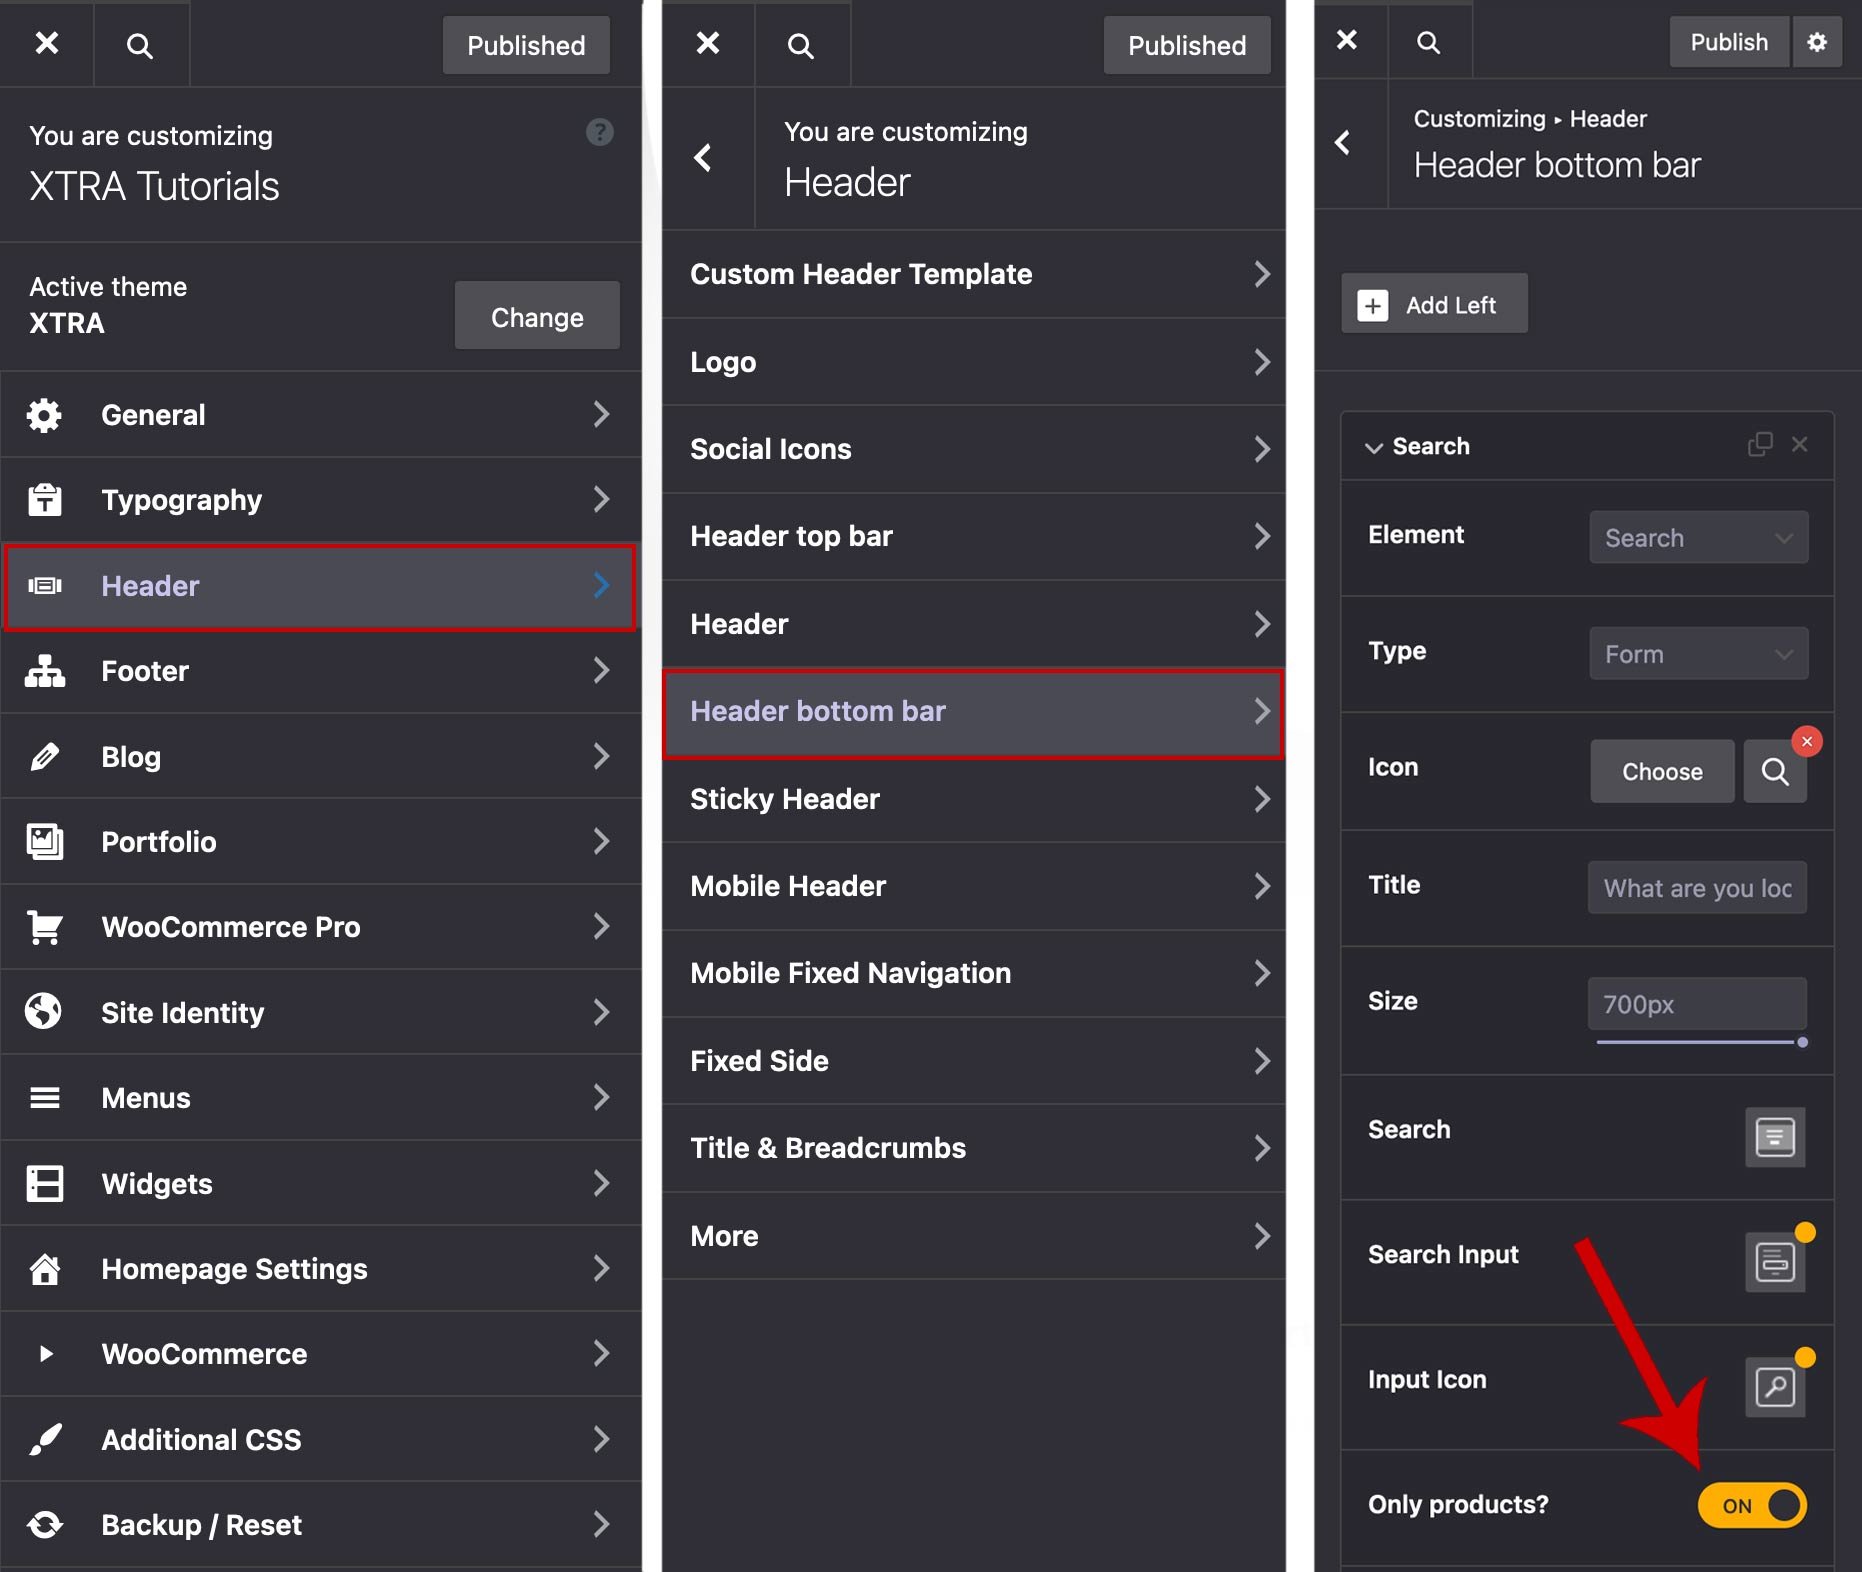The width and height of the screenshot is (1862, 1572).
Task: Open the Search style editor icon
Action: click(x=1774, y=1137)
